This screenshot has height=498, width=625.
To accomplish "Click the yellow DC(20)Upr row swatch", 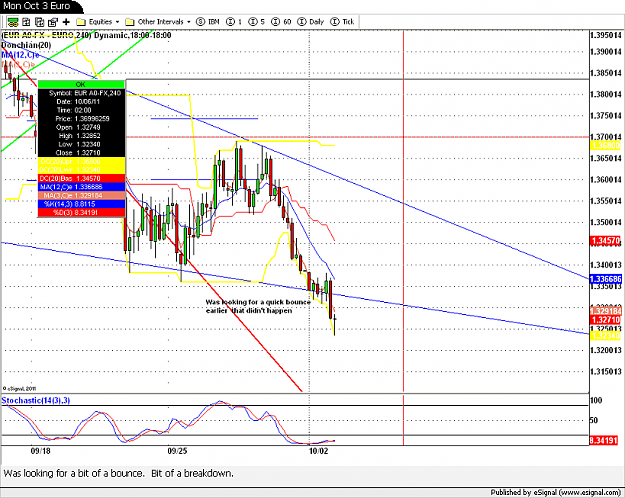I will pos(81,161).
